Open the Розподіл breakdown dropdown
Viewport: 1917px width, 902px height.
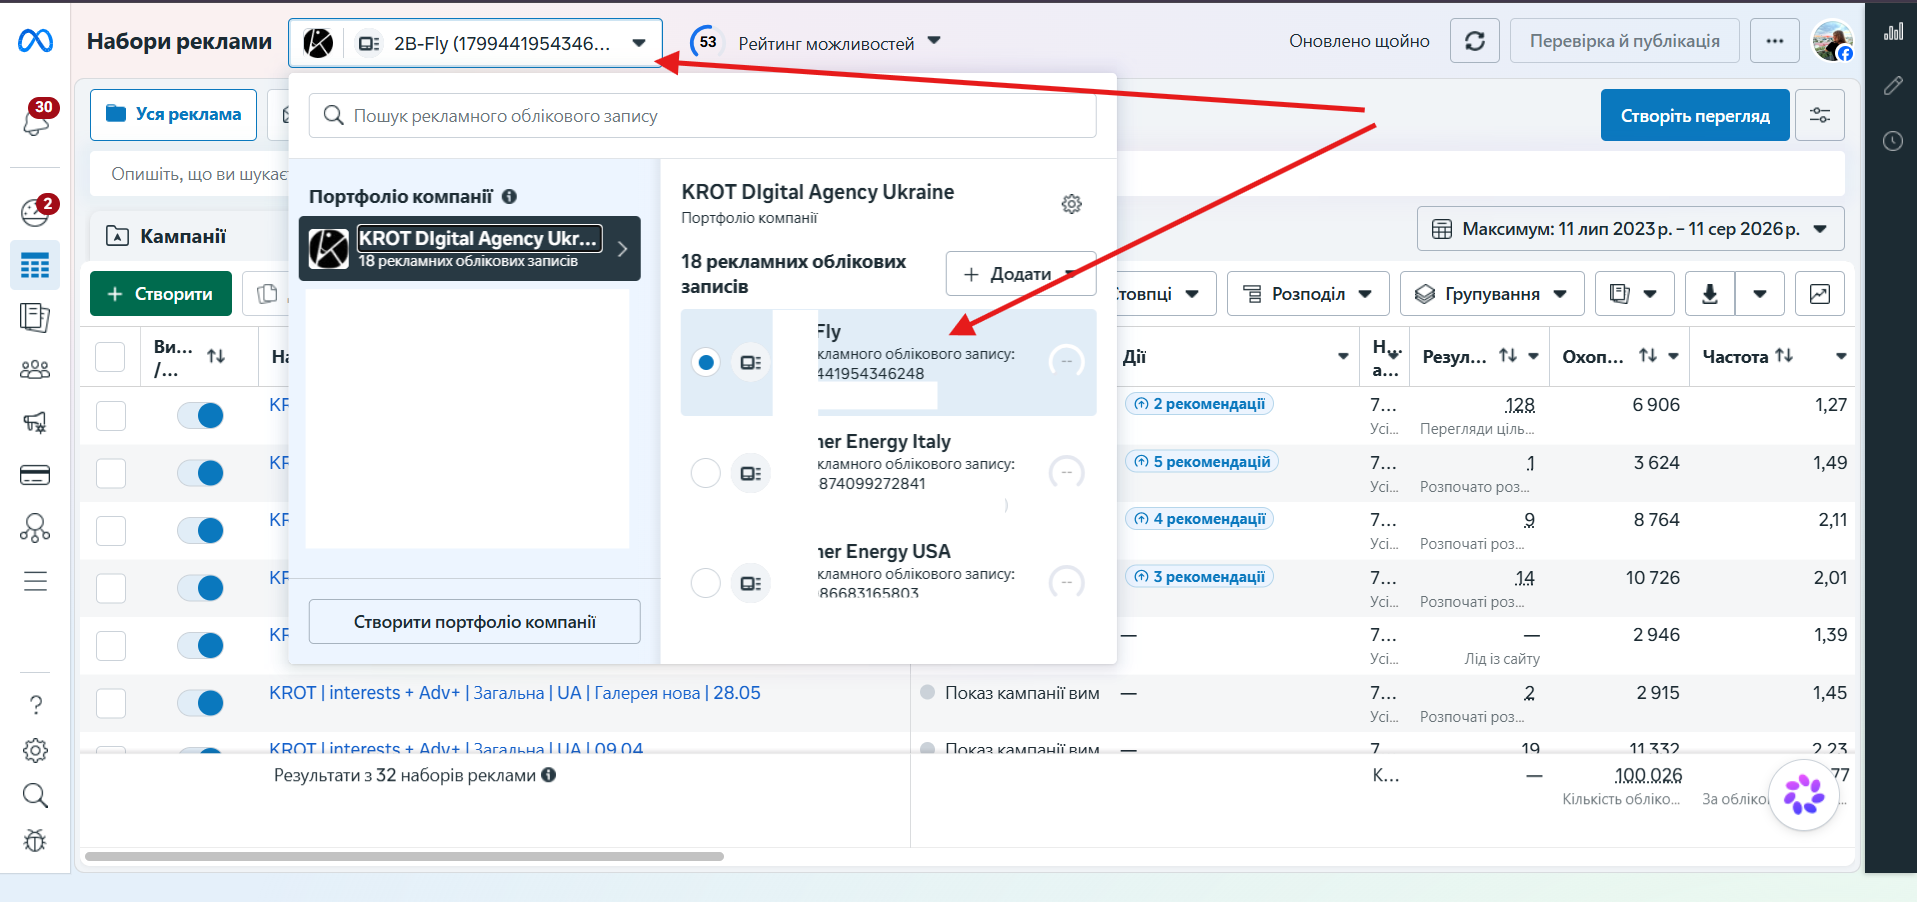[1308, 294]
